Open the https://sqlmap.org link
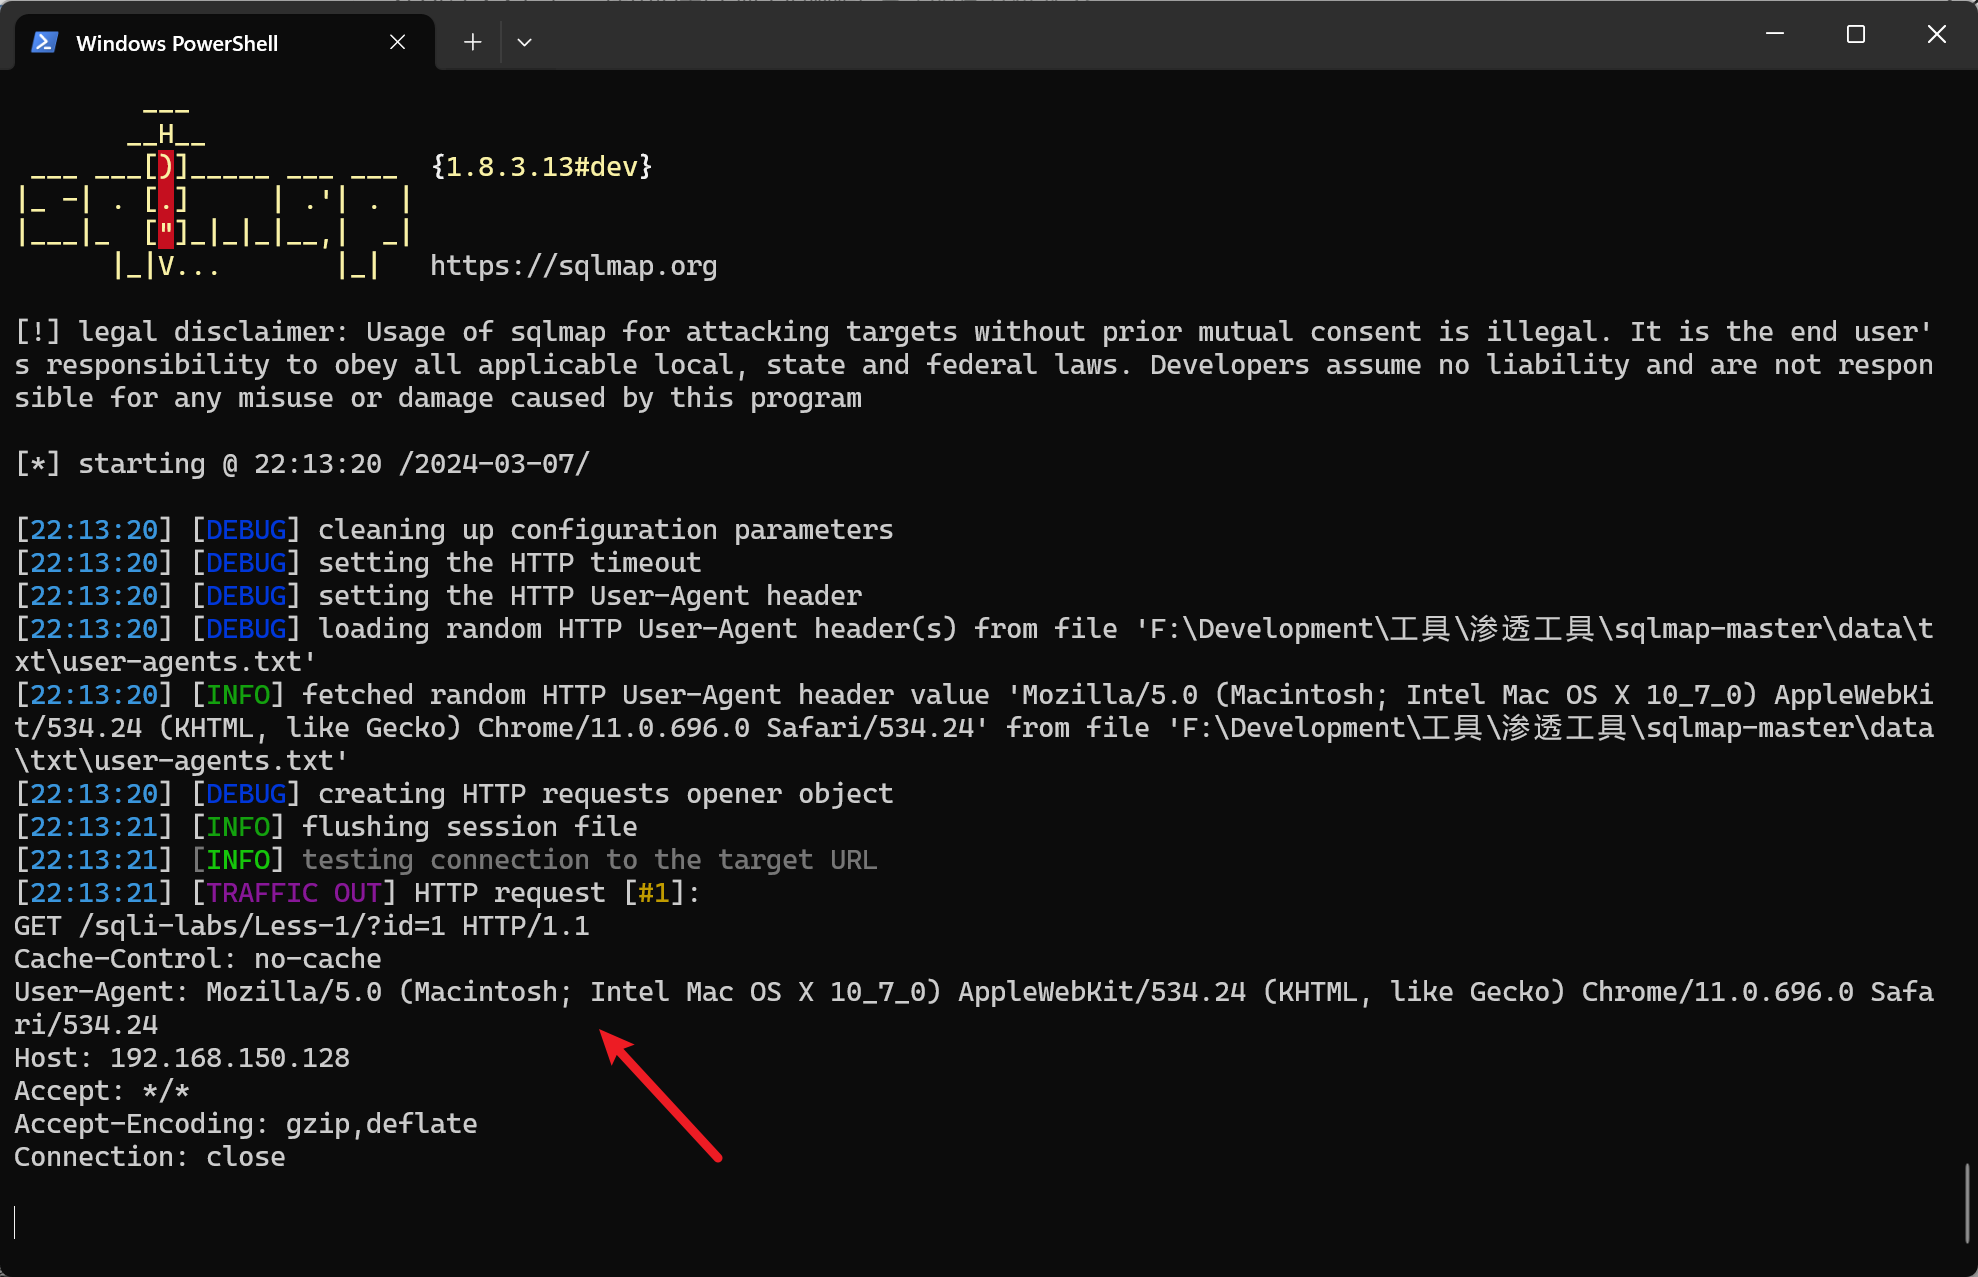1978x1277 pixels. pyautogui.click(x=574, y=266)
